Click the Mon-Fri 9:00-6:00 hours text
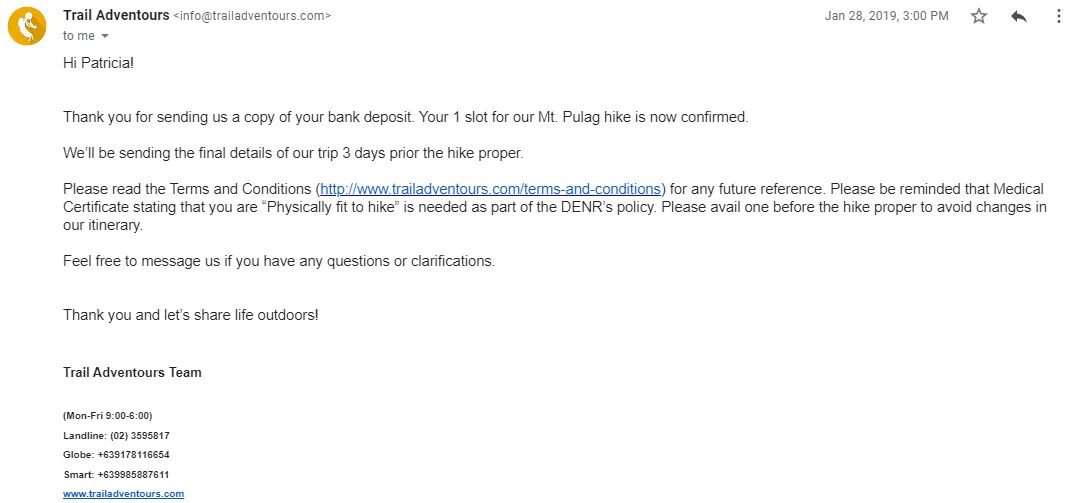Image resolution: width=1068 pixels, height=503 pixels. point(108,416)
